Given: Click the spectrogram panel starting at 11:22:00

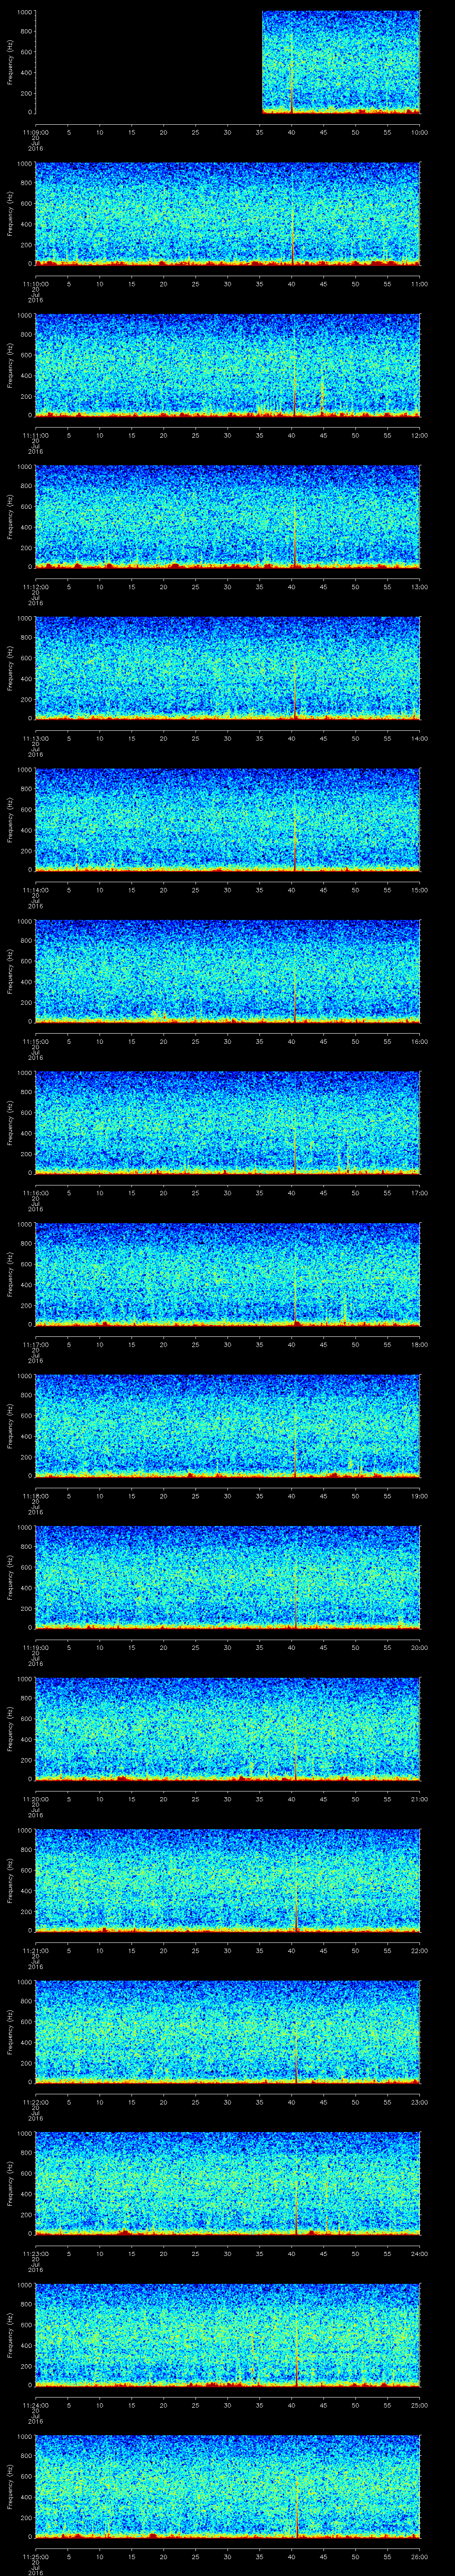Looking at the screenshot, I should tap(228, 2032).
